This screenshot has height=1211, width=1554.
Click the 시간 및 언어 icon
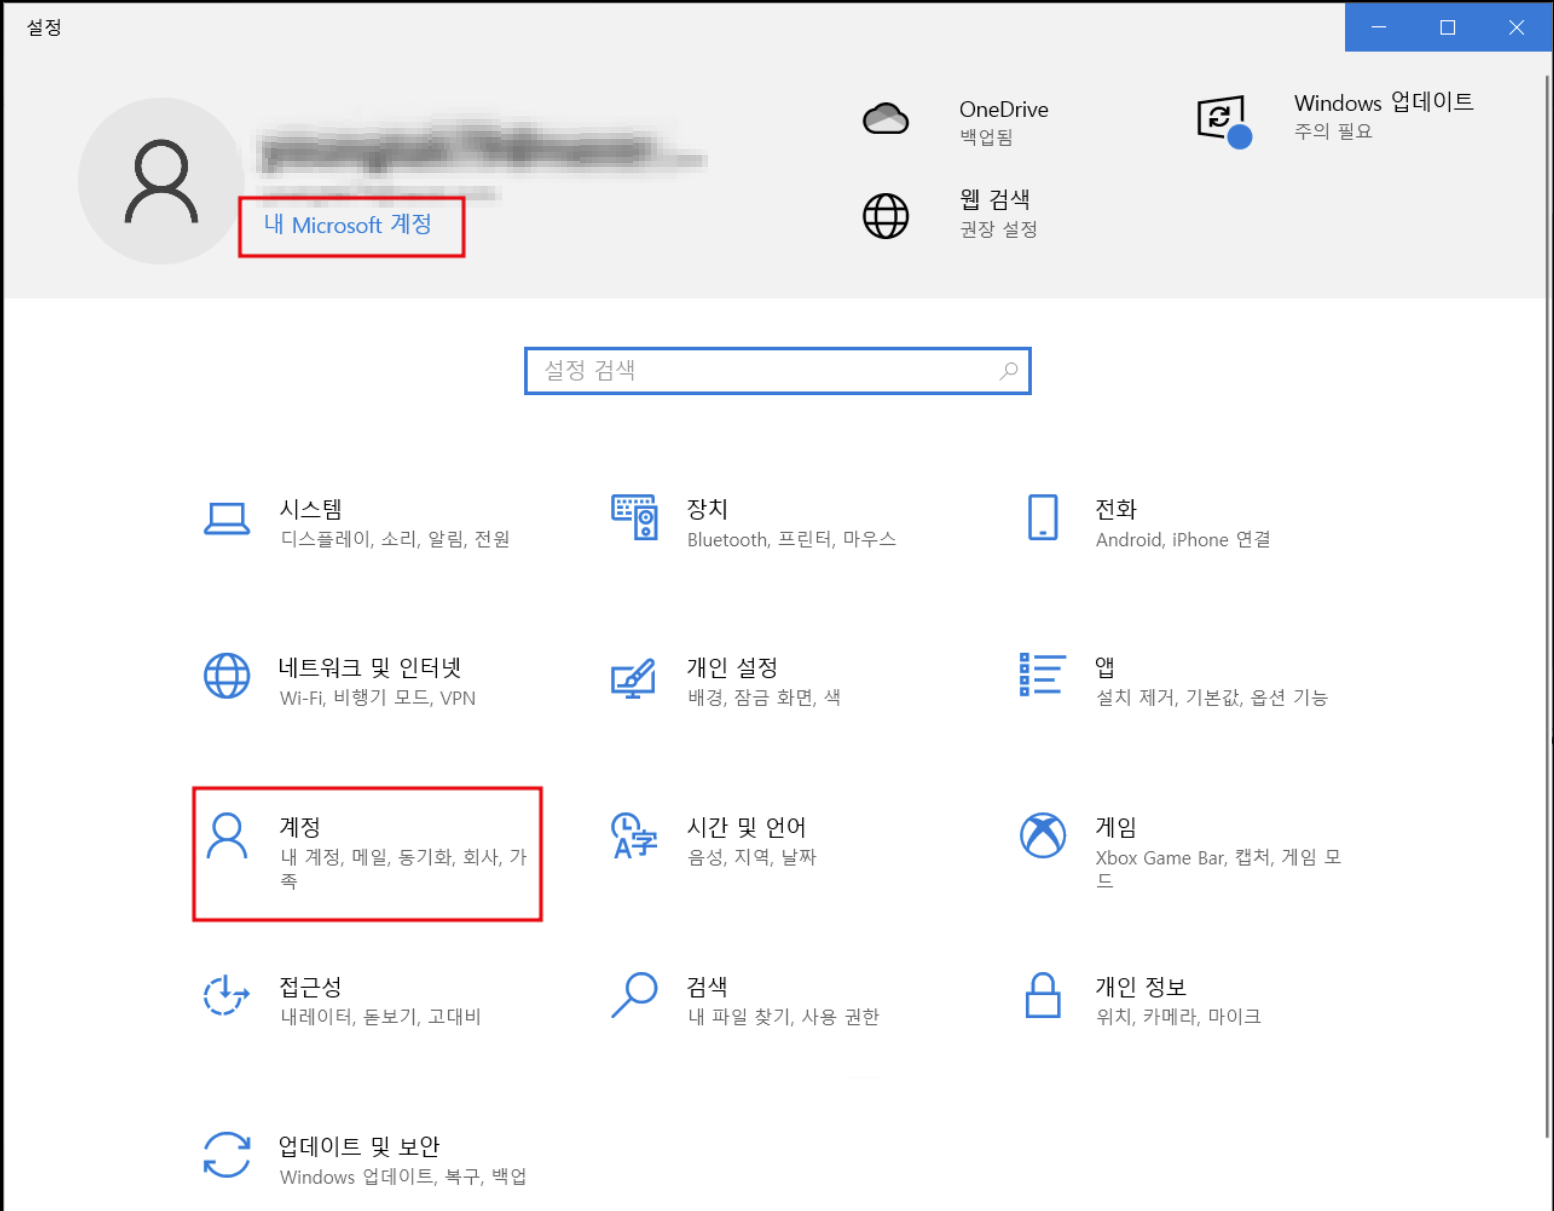(634, 836)
